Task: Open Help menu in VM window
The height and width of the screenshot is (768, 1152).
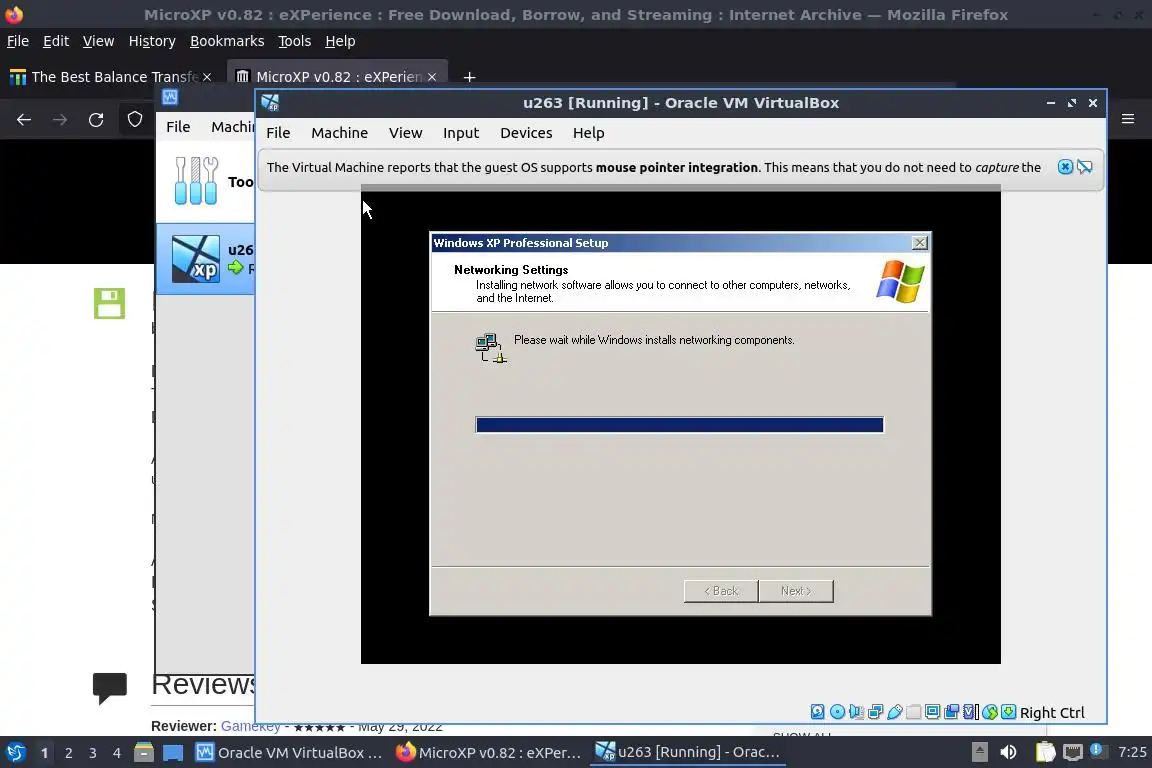Action: (588, 133)
